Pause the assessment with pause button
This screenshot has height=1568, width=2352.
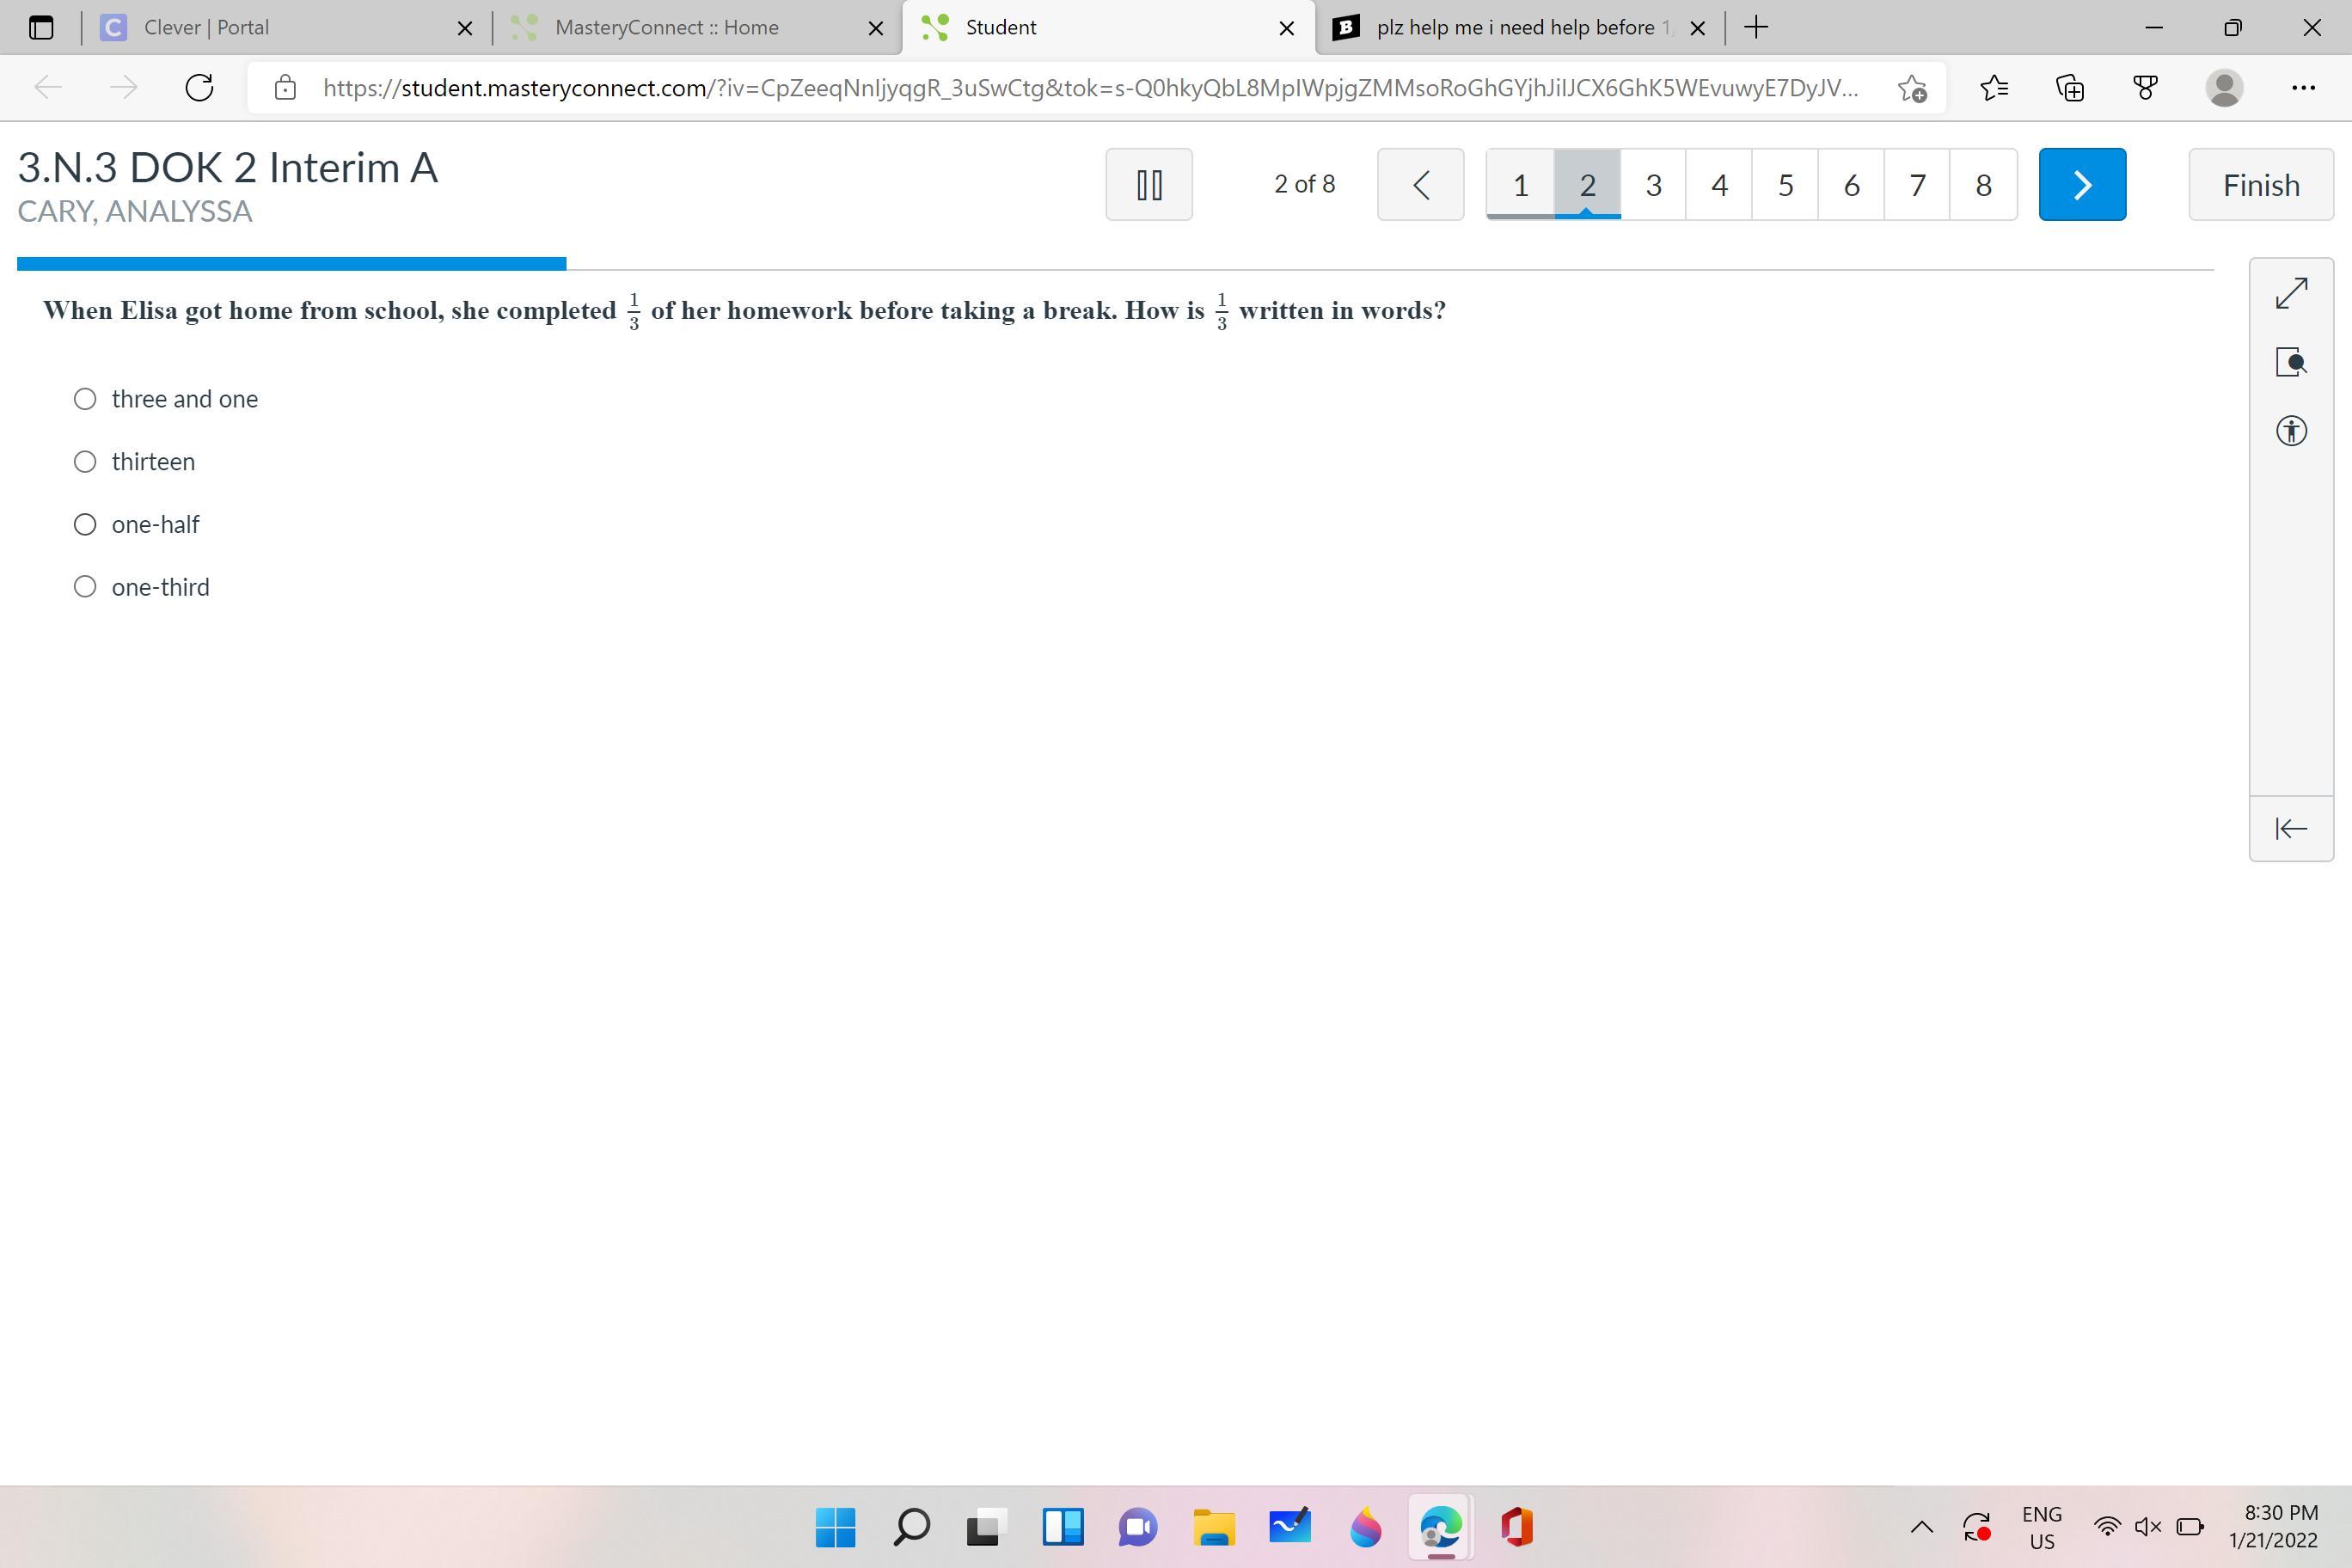(1148, 185)
